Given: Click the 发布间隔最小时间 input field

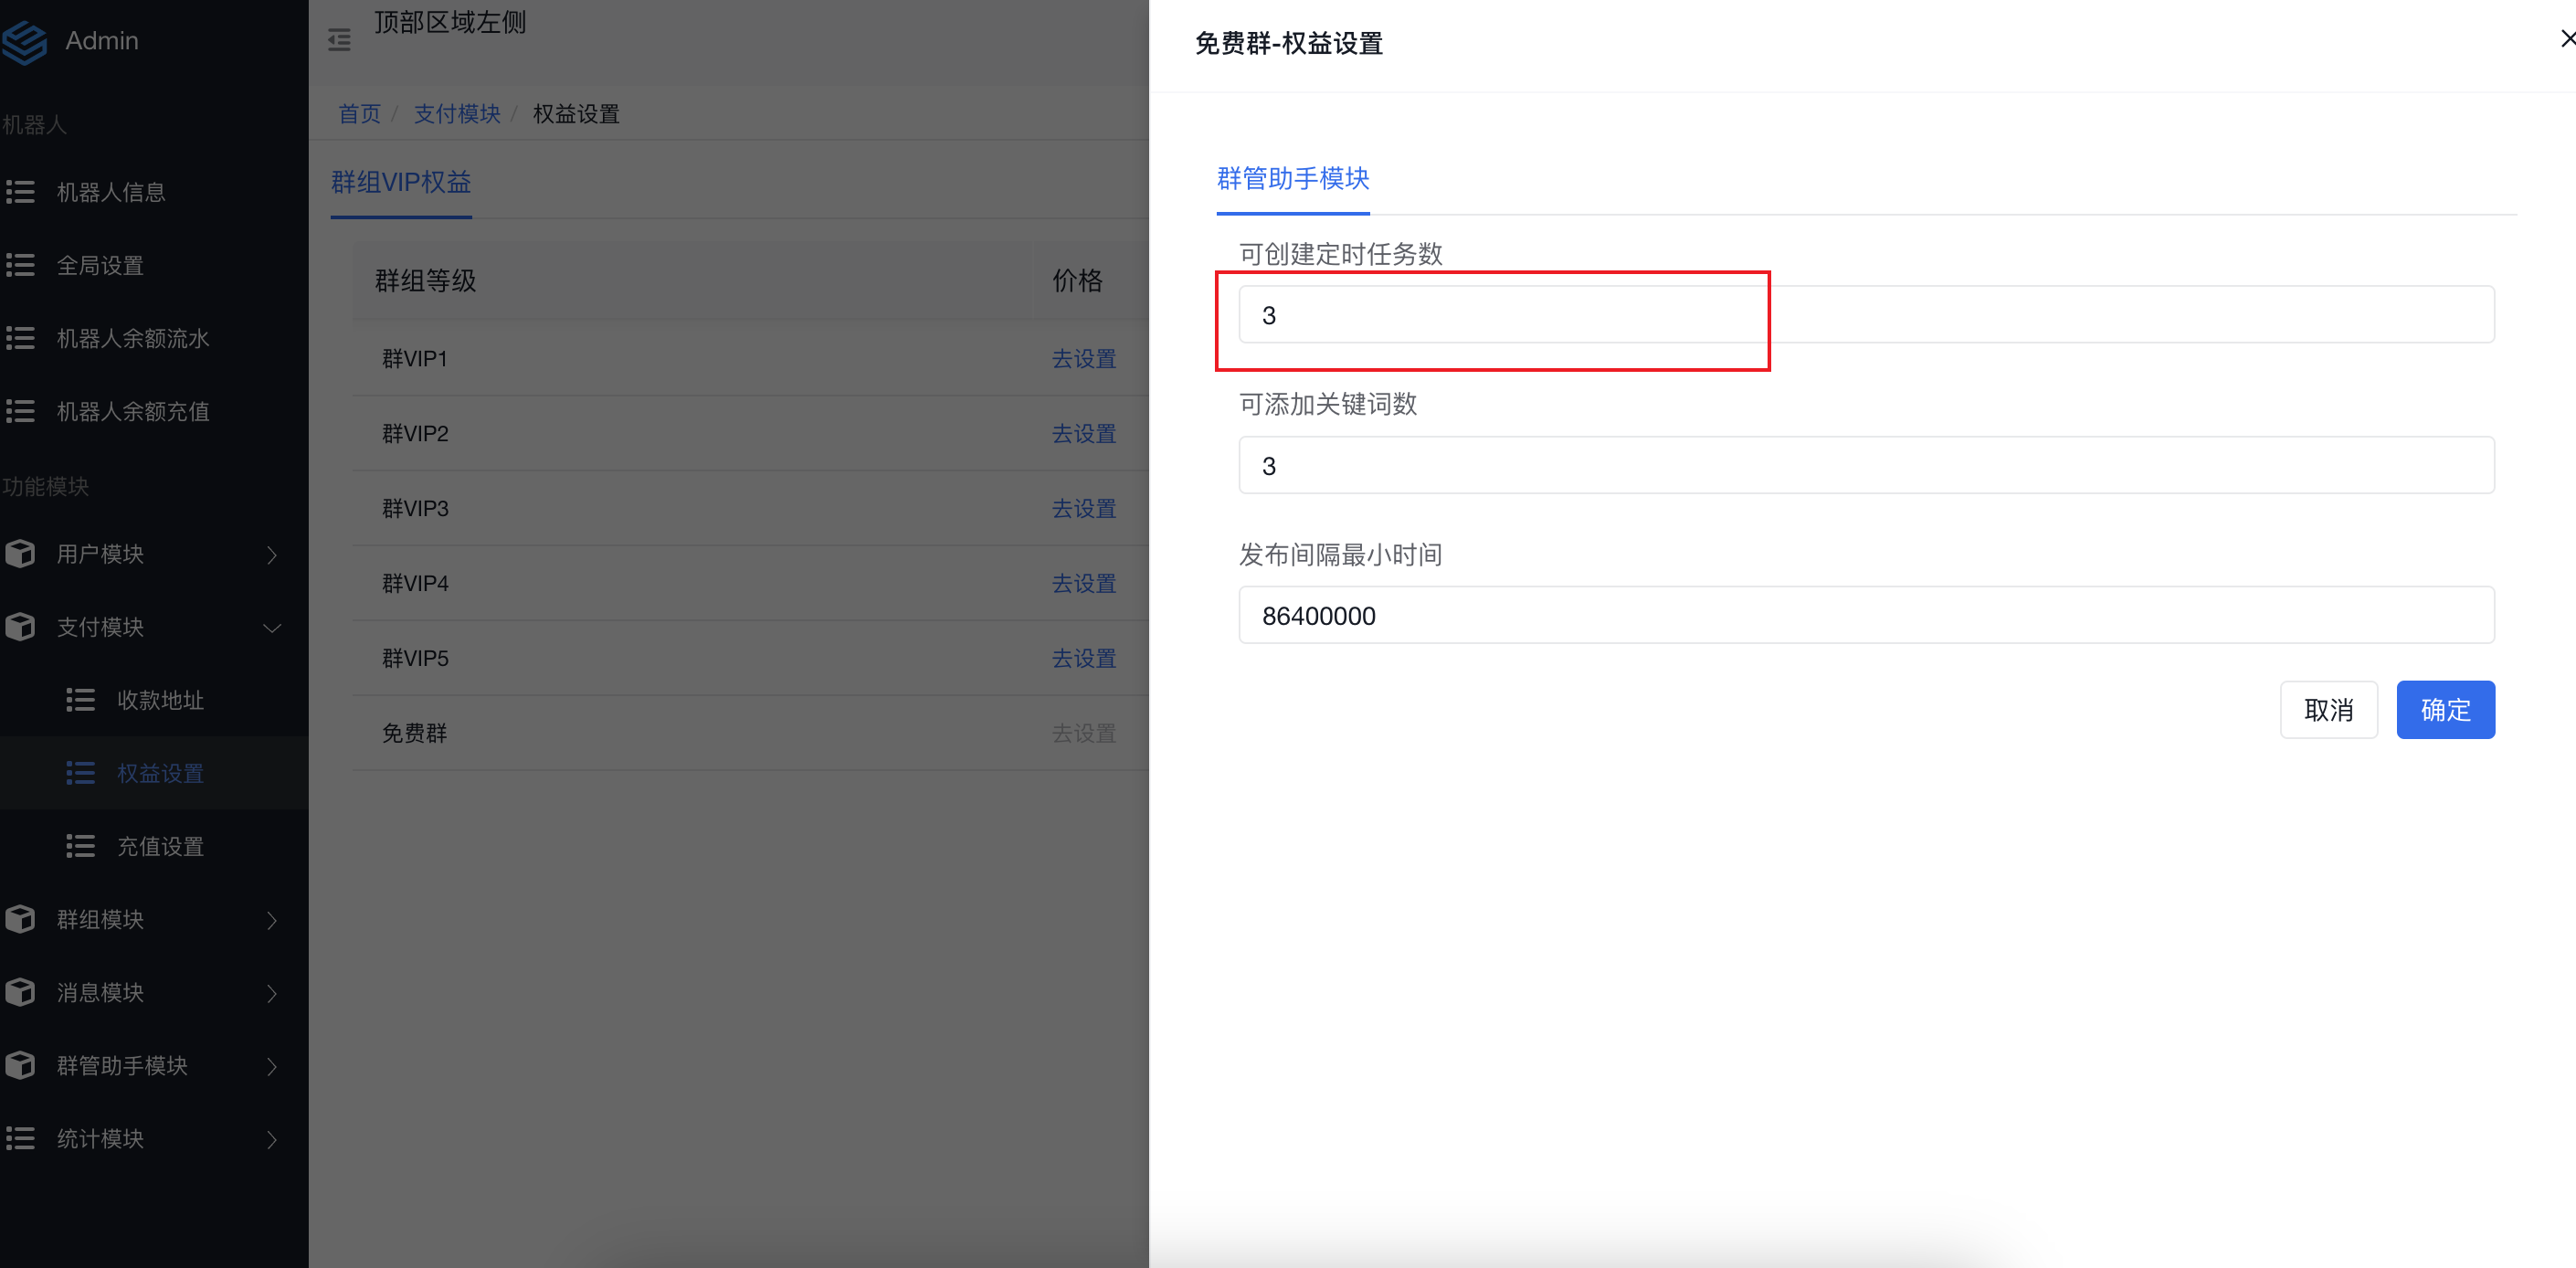Looking at the screenshot, I should [1865, 616].
